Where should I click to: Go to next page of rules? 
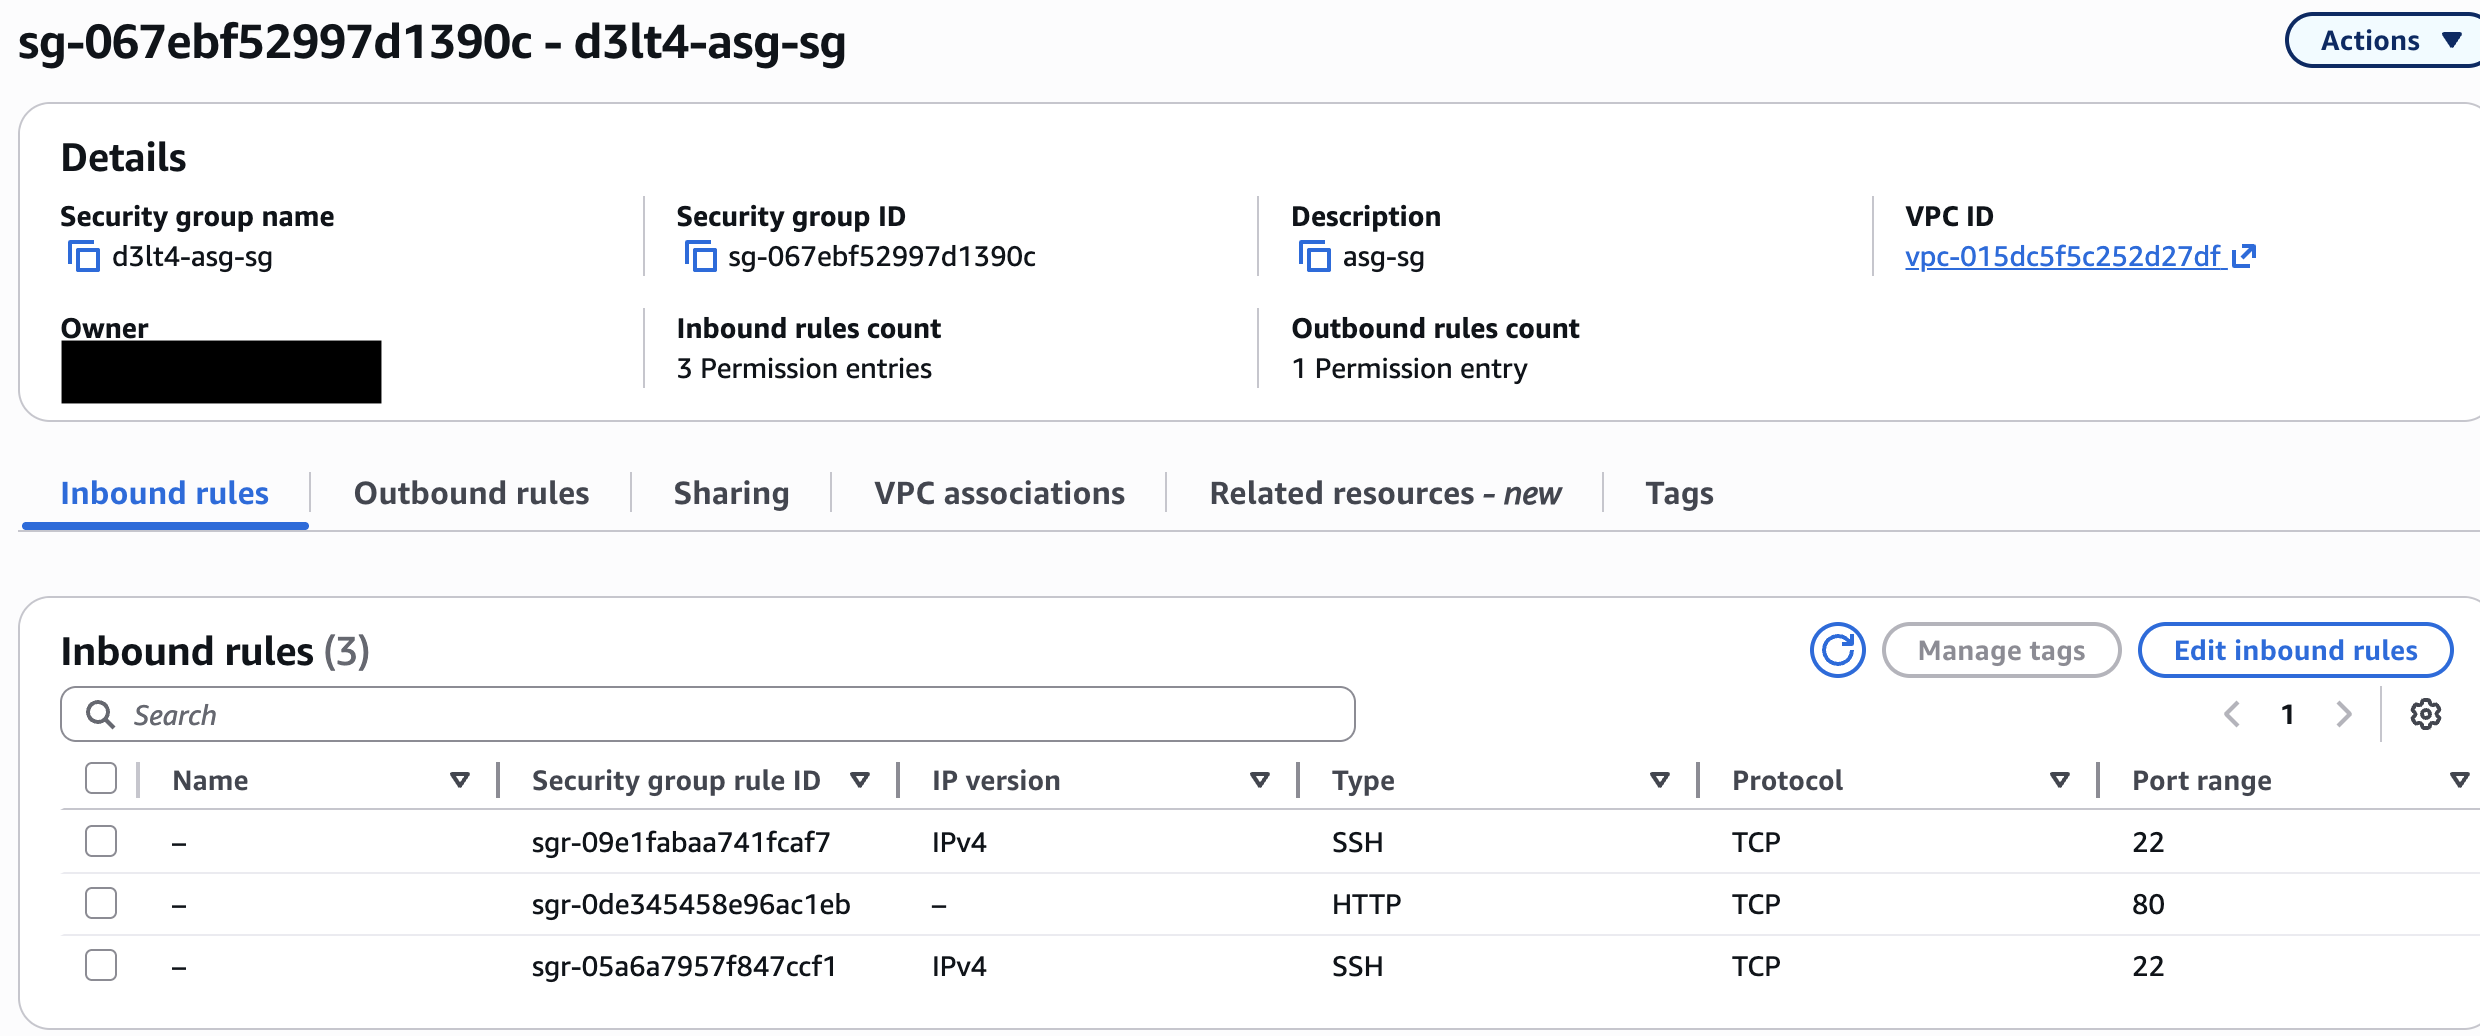coord(2343,714)
